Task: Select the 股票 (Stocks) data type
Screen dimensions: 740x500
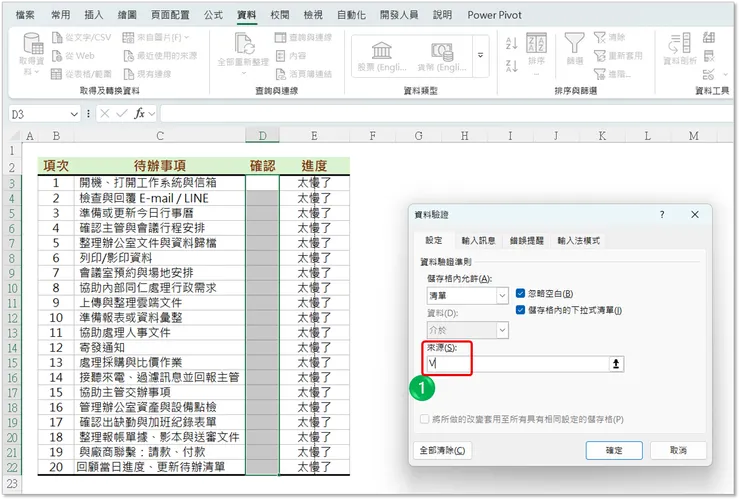Action: pyautogui.click(x=382, y=56)
